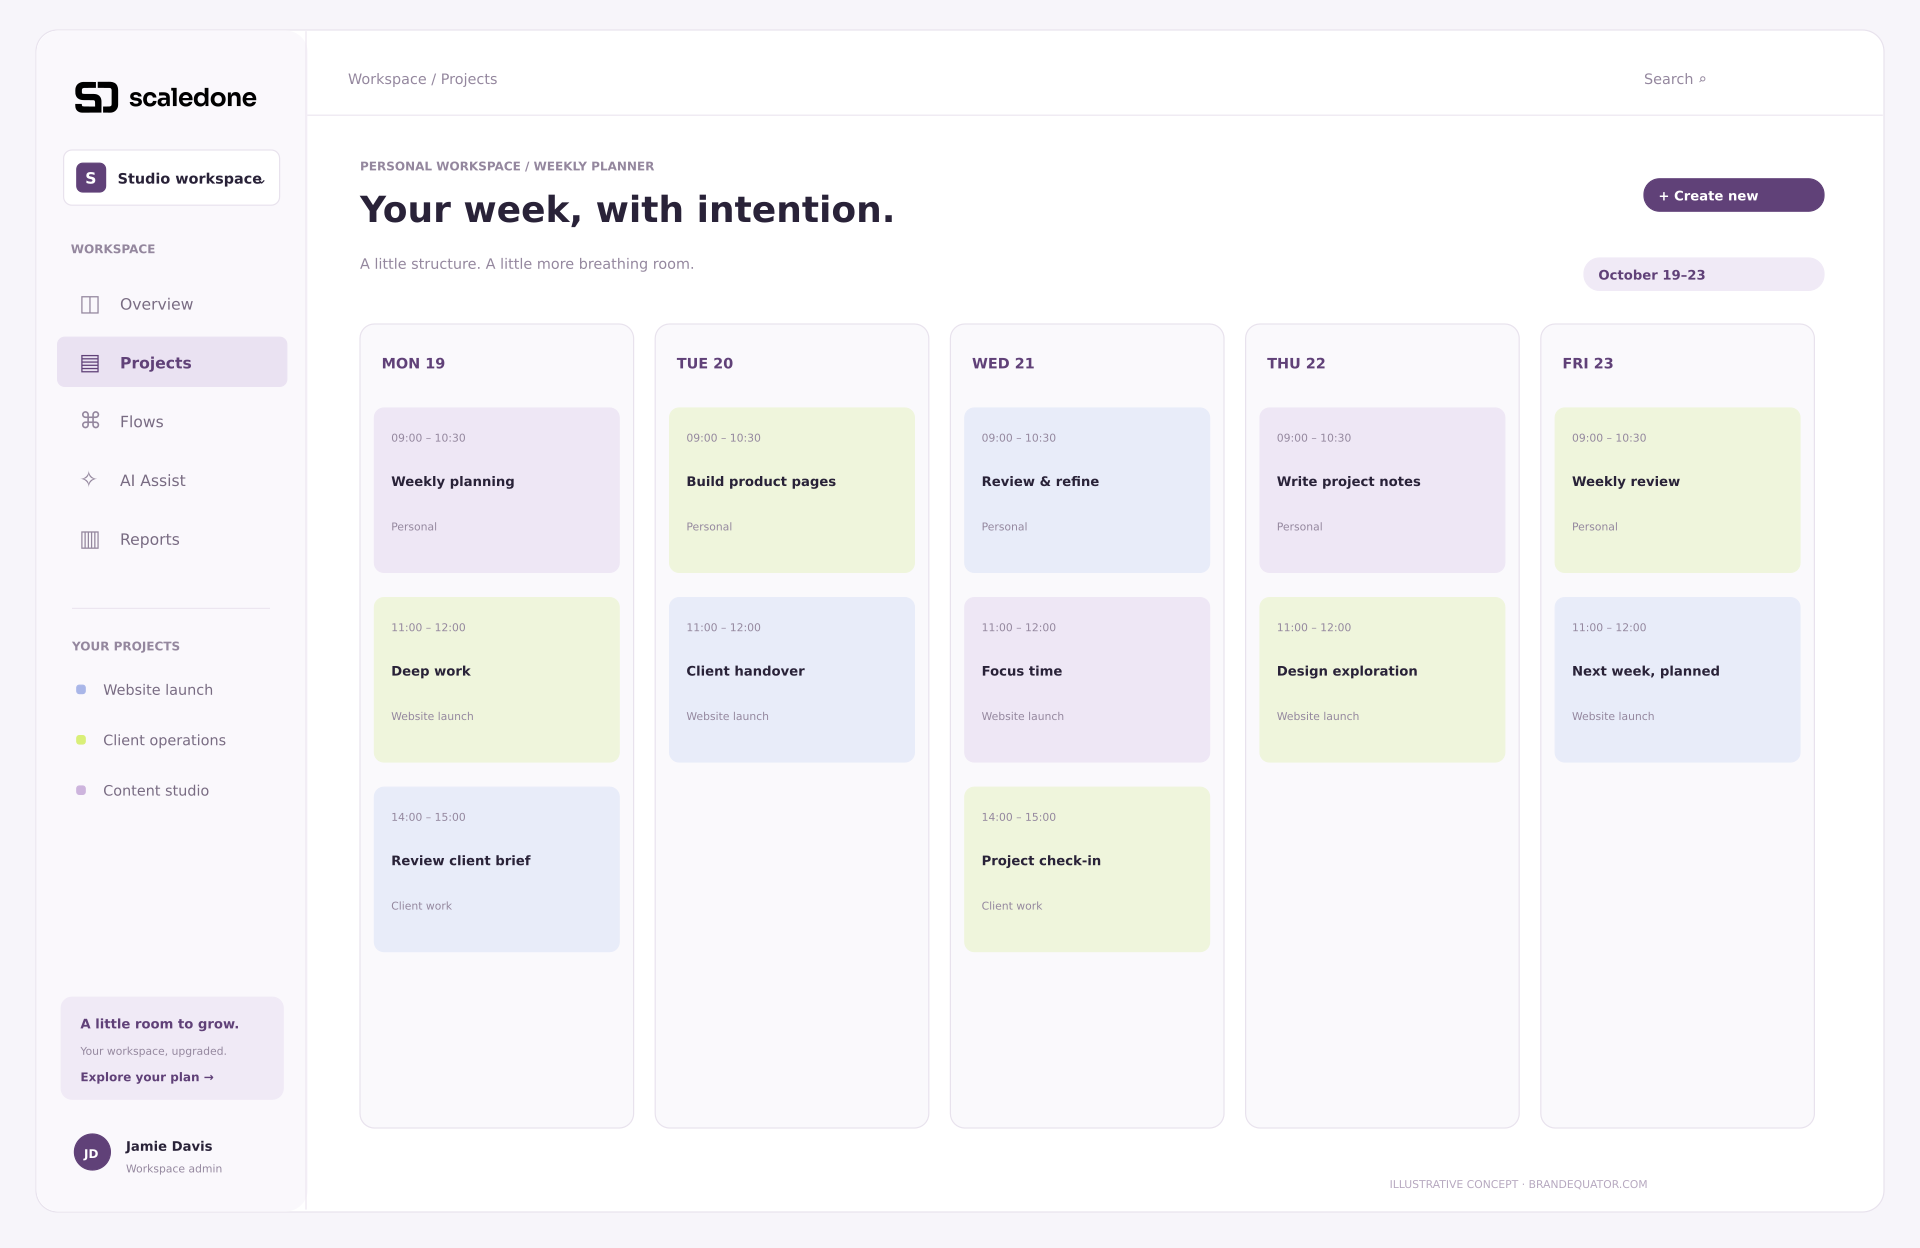Click the Your week, with intention heading
The width and height of the screenshot is (1920, 1248).
point(627,209)
